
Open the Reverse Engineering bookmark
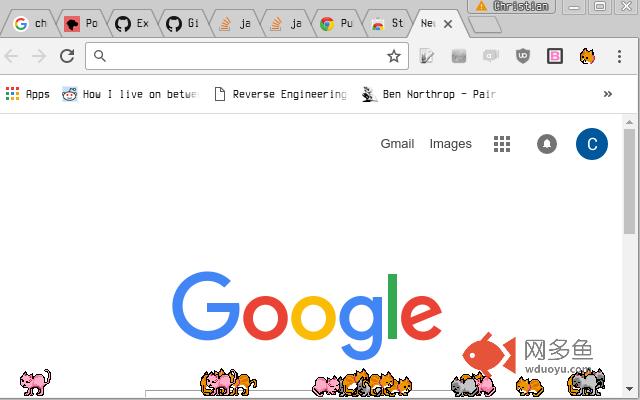coord(281,94)
